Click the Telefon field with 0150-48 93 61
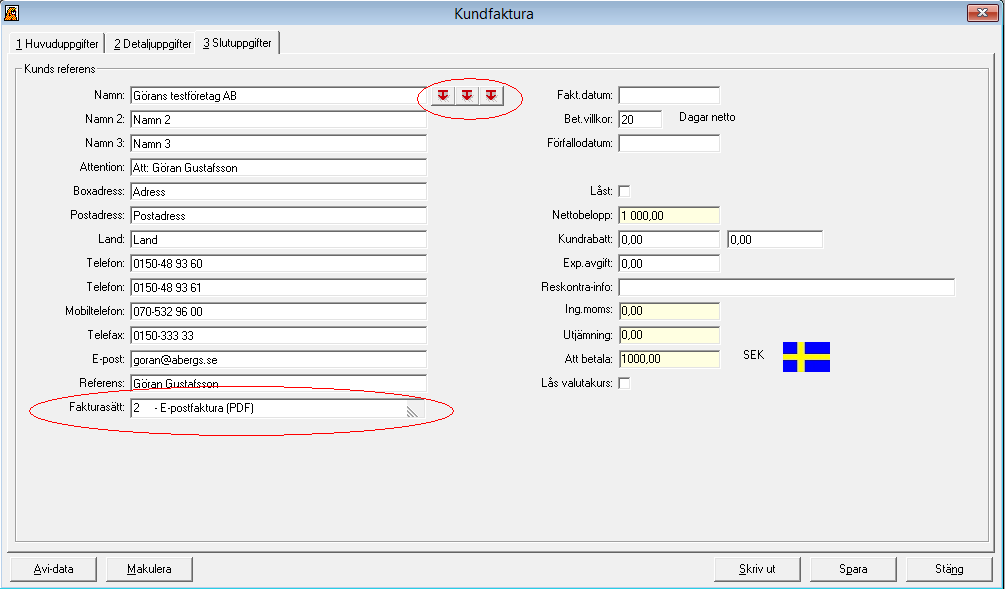1005x589 pixels. point(278,287)
